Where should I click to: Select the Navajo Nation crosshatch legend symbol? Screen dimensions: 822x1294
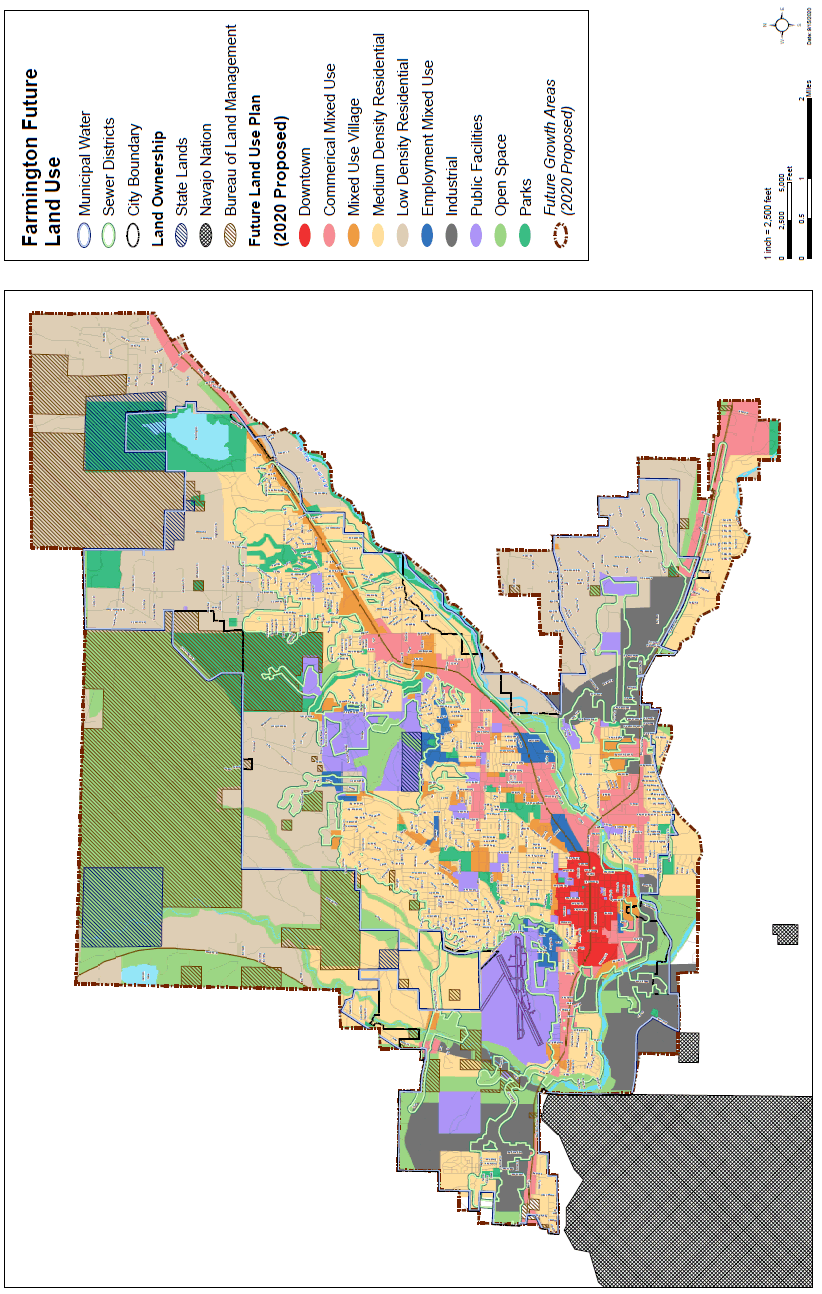tap(209, 240)
